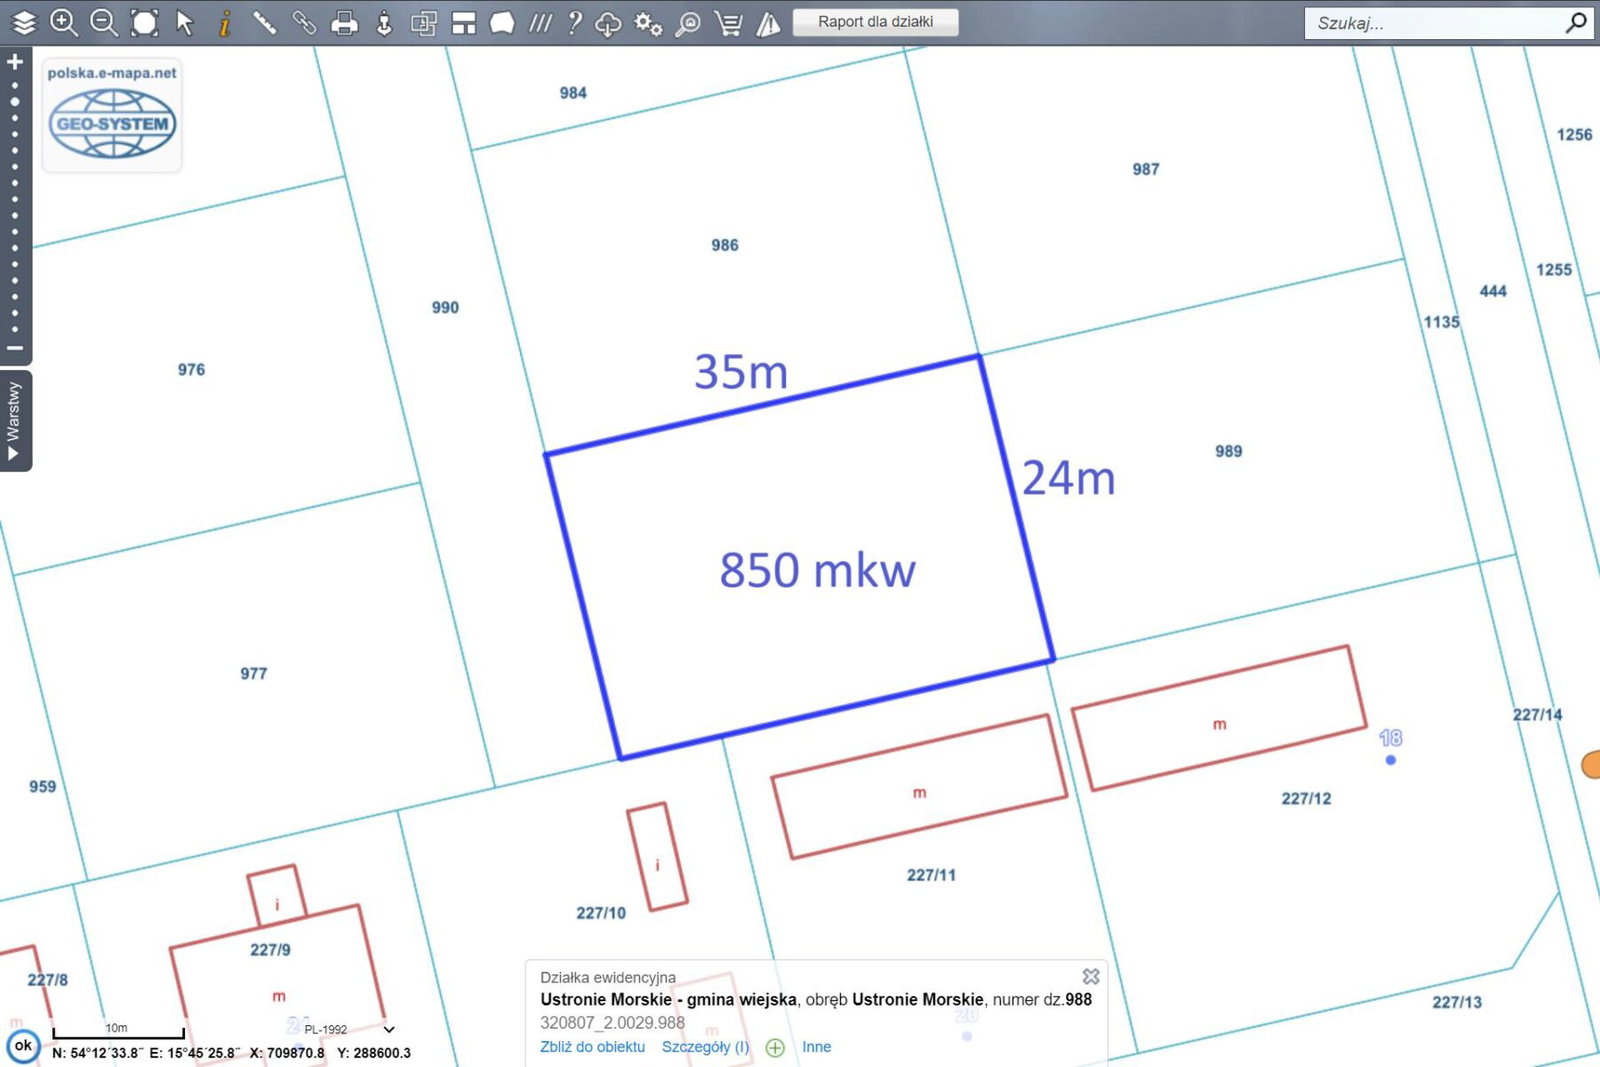The width and height of the screenshot is (1600, 1067).
Task: Click the Inne link in parcel popup
Action: pyautogui.click(x=816, y=1047)
